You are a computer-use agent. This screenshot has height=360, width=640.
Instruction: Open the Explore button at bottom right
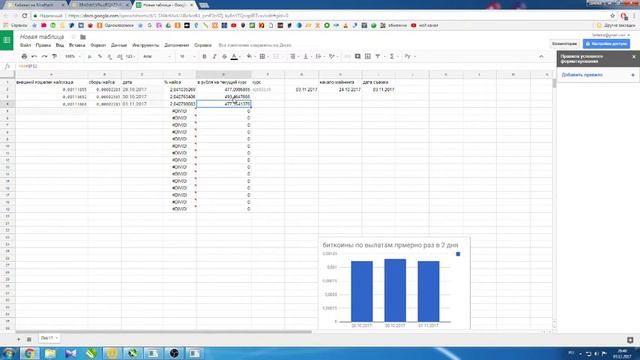tap(630, 340)
